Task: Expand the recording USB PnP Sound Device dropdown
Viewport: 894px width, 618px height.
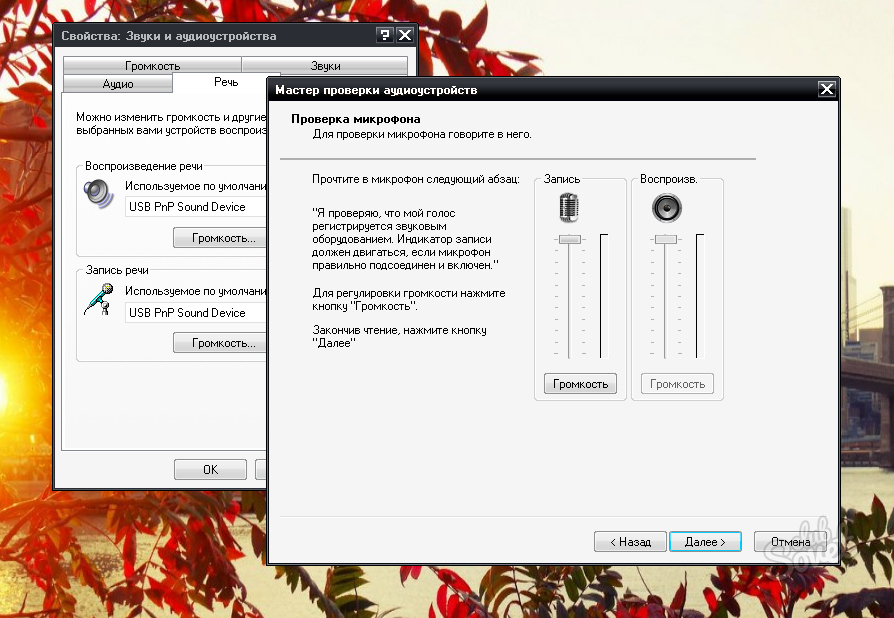Action: [196, 313]
